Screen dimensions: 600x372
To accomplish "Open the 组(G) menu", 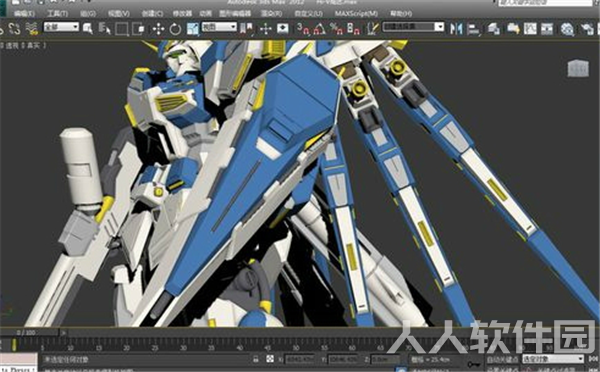I will pos(88,13).
